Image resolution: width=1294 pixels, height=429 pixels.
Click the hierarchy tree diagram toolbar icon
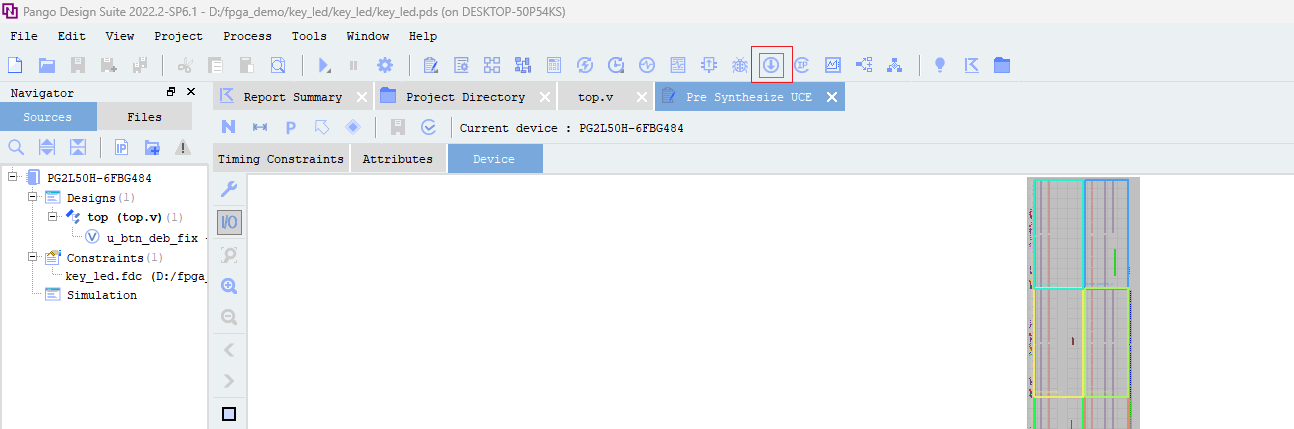click(895, 65)
